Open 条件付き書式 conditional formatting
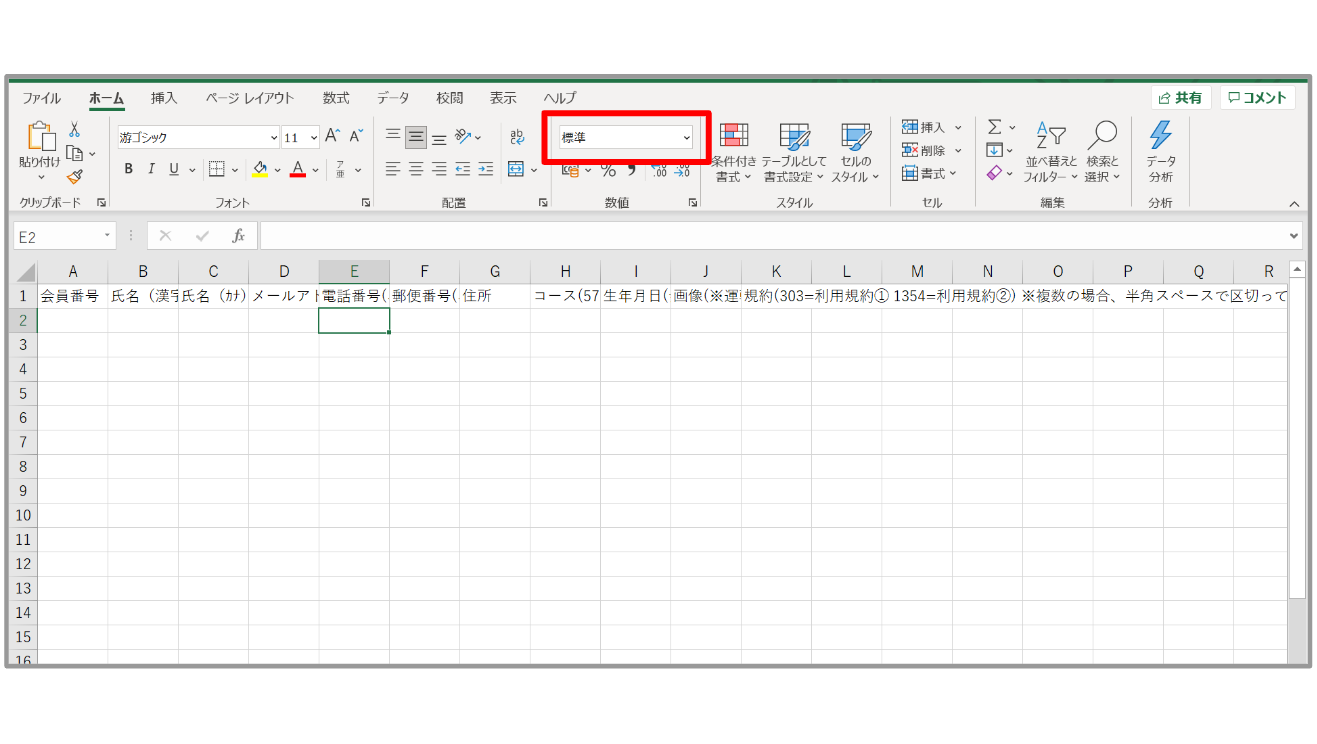 [734, 152]
